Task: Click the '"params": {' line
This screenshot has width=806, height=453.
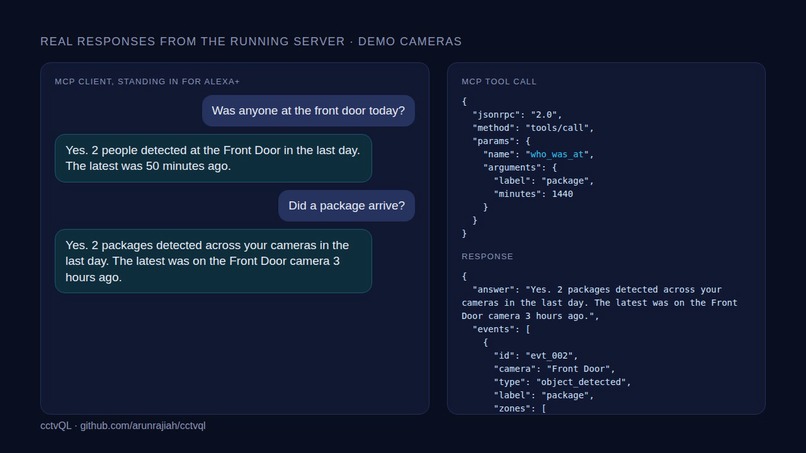Action: click(x=501, y=141)
